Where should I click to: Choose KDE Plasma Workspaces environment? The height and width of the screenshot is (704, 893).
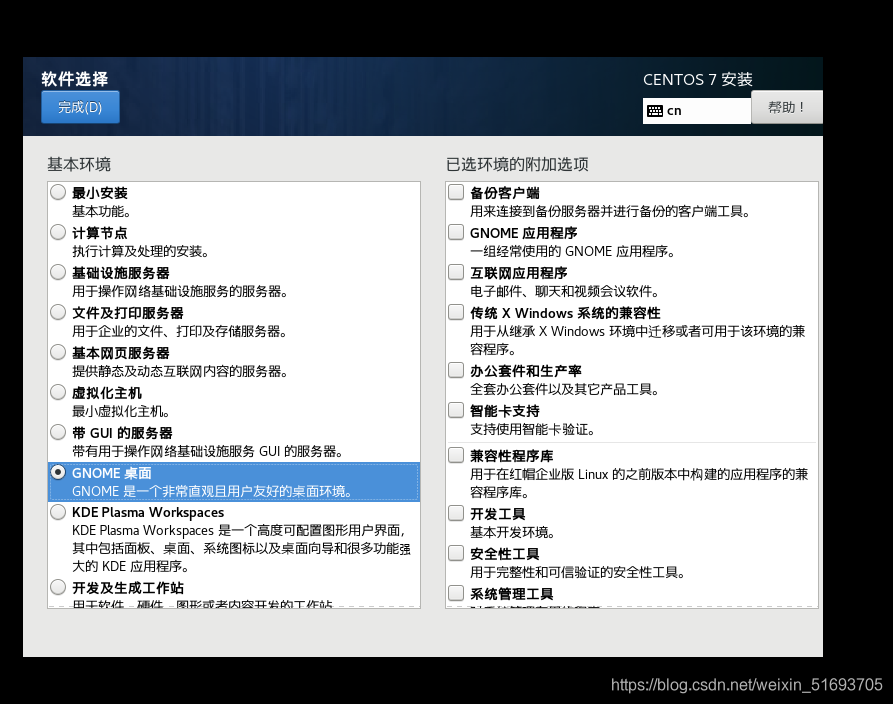[58, 511]
